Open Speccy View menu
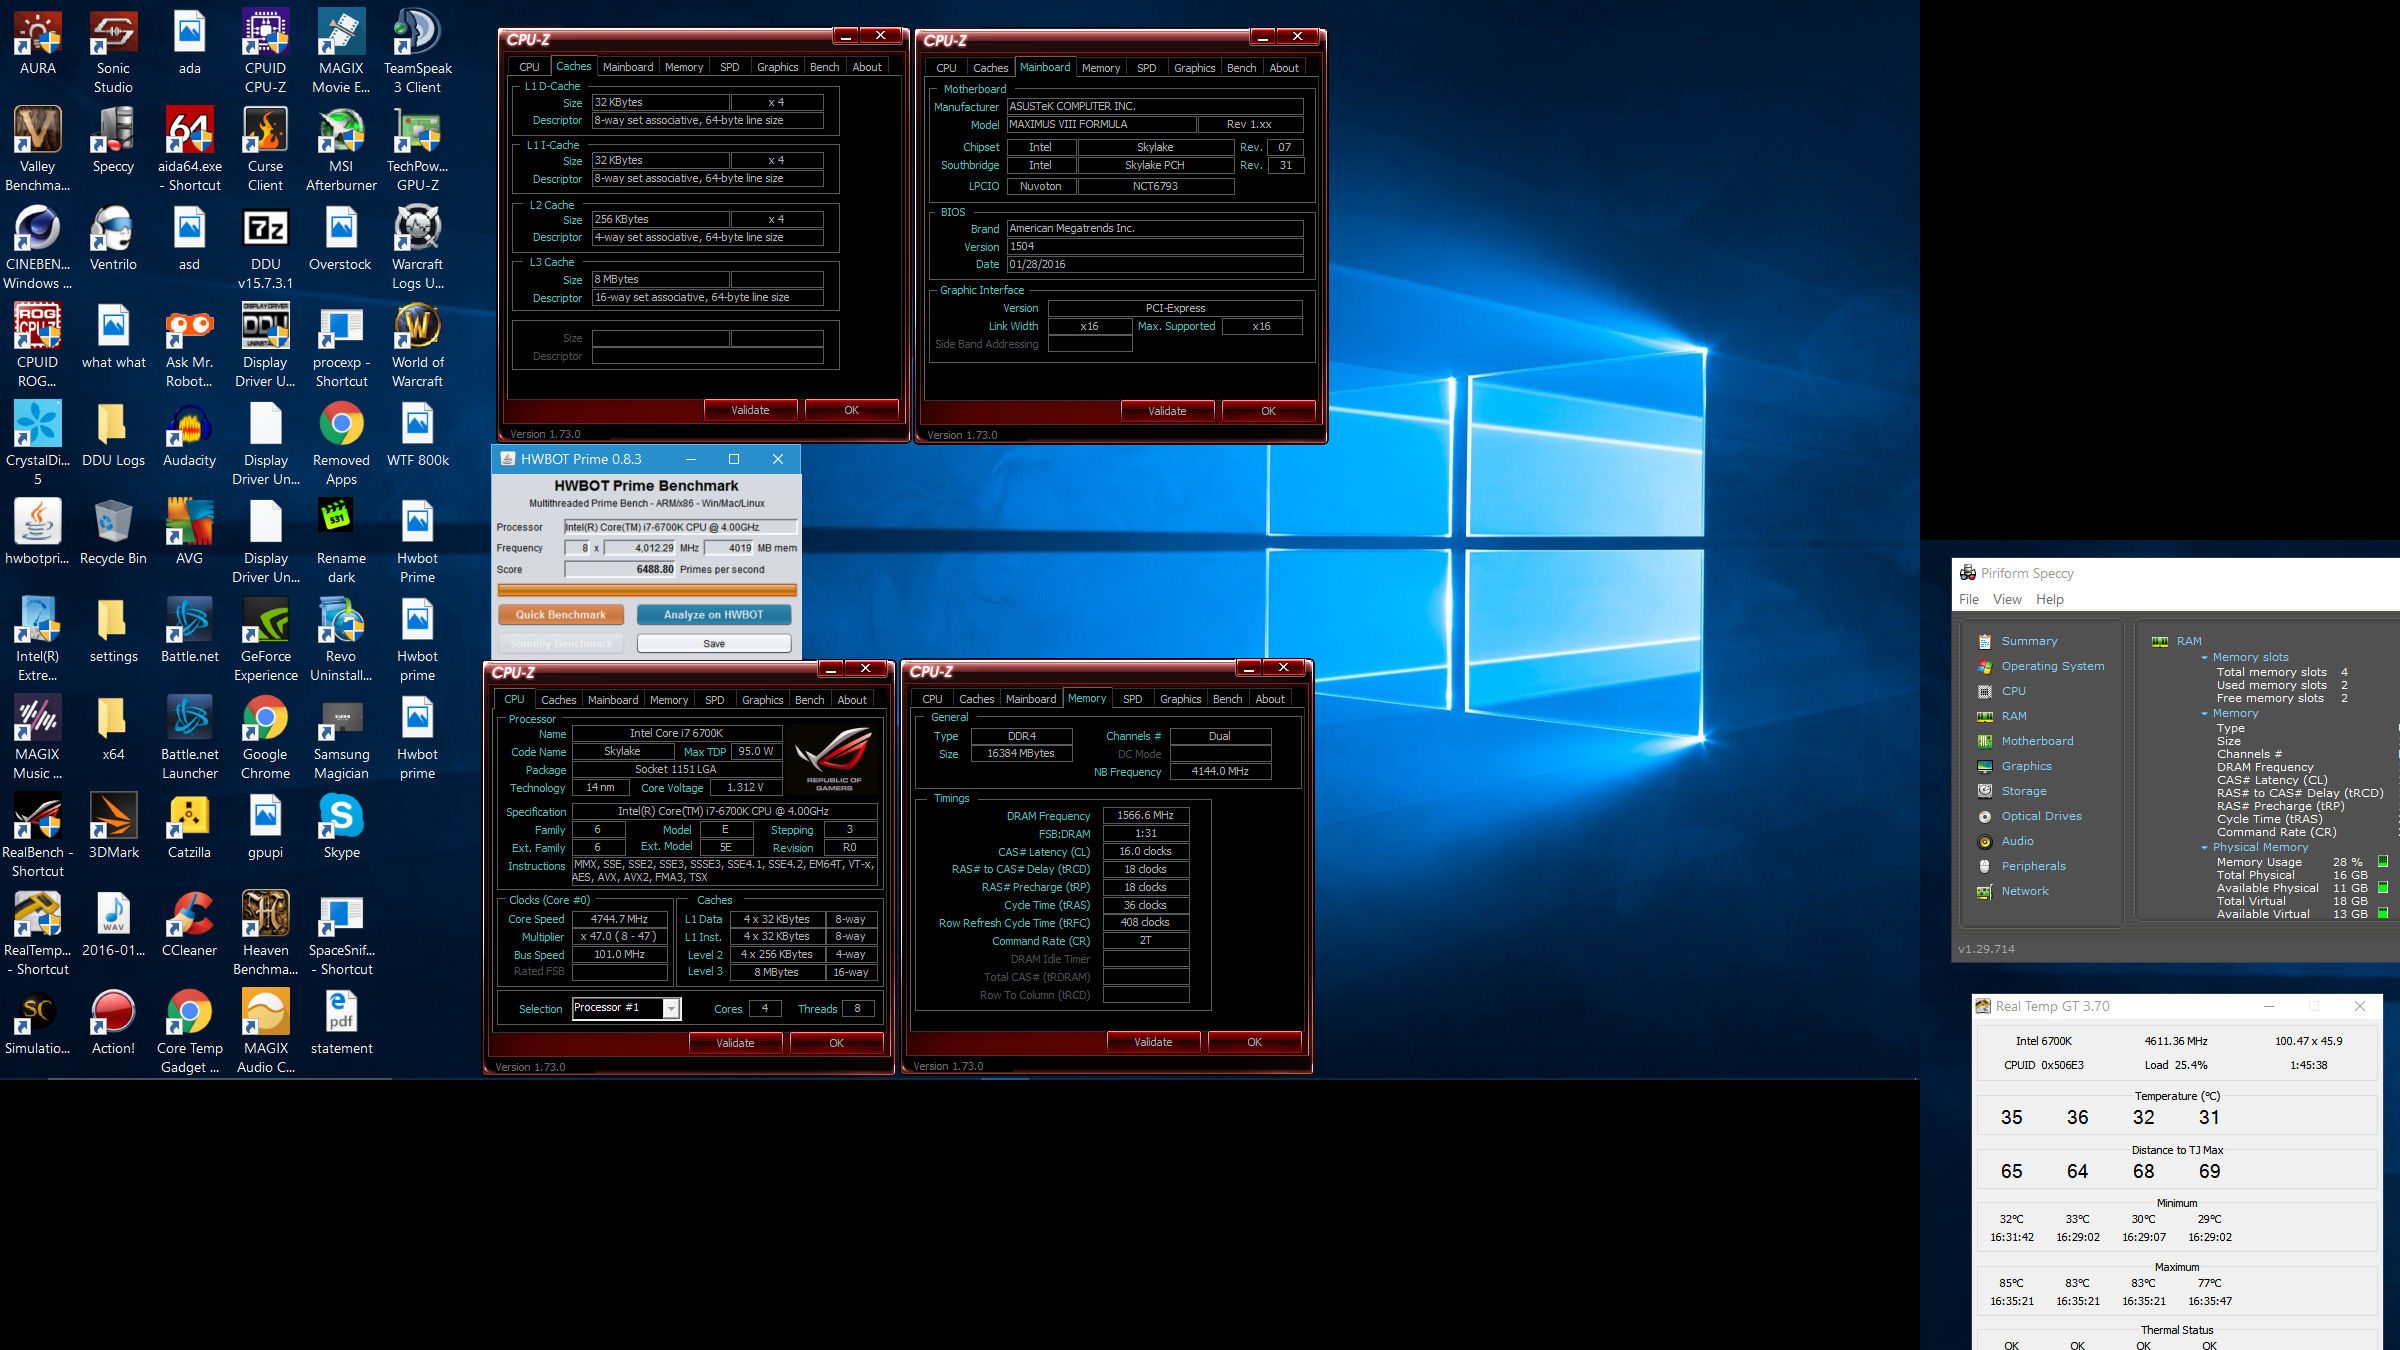This screenshot has width=2400, height=1350. (2007, 599)
